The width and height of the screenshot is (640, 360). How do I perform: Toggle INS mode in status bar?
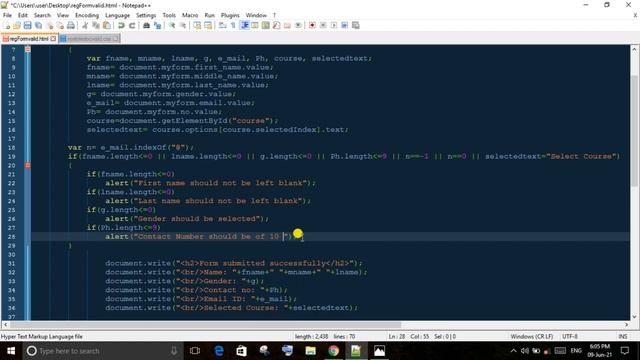(622, 337)
